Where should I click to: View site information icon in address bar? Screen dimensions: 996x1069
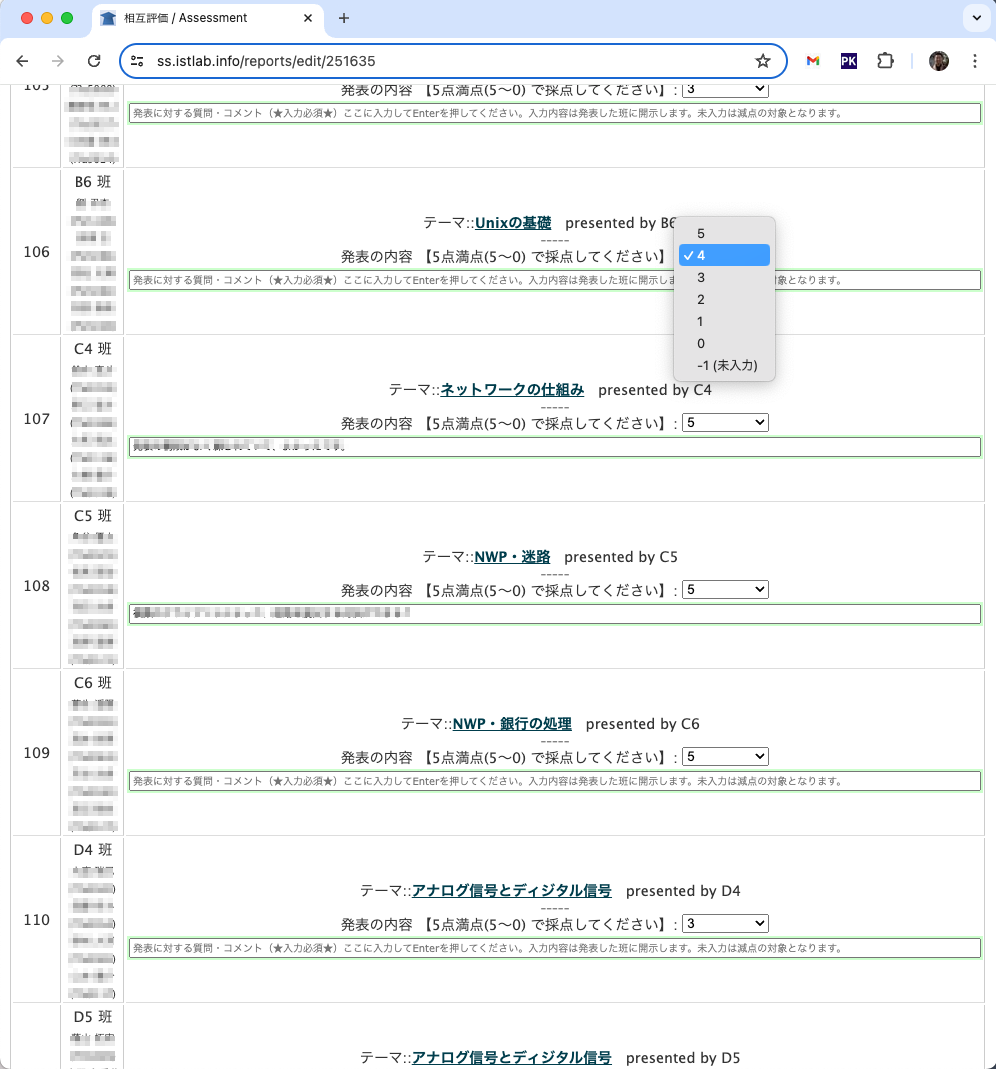(x=138, y=61)
